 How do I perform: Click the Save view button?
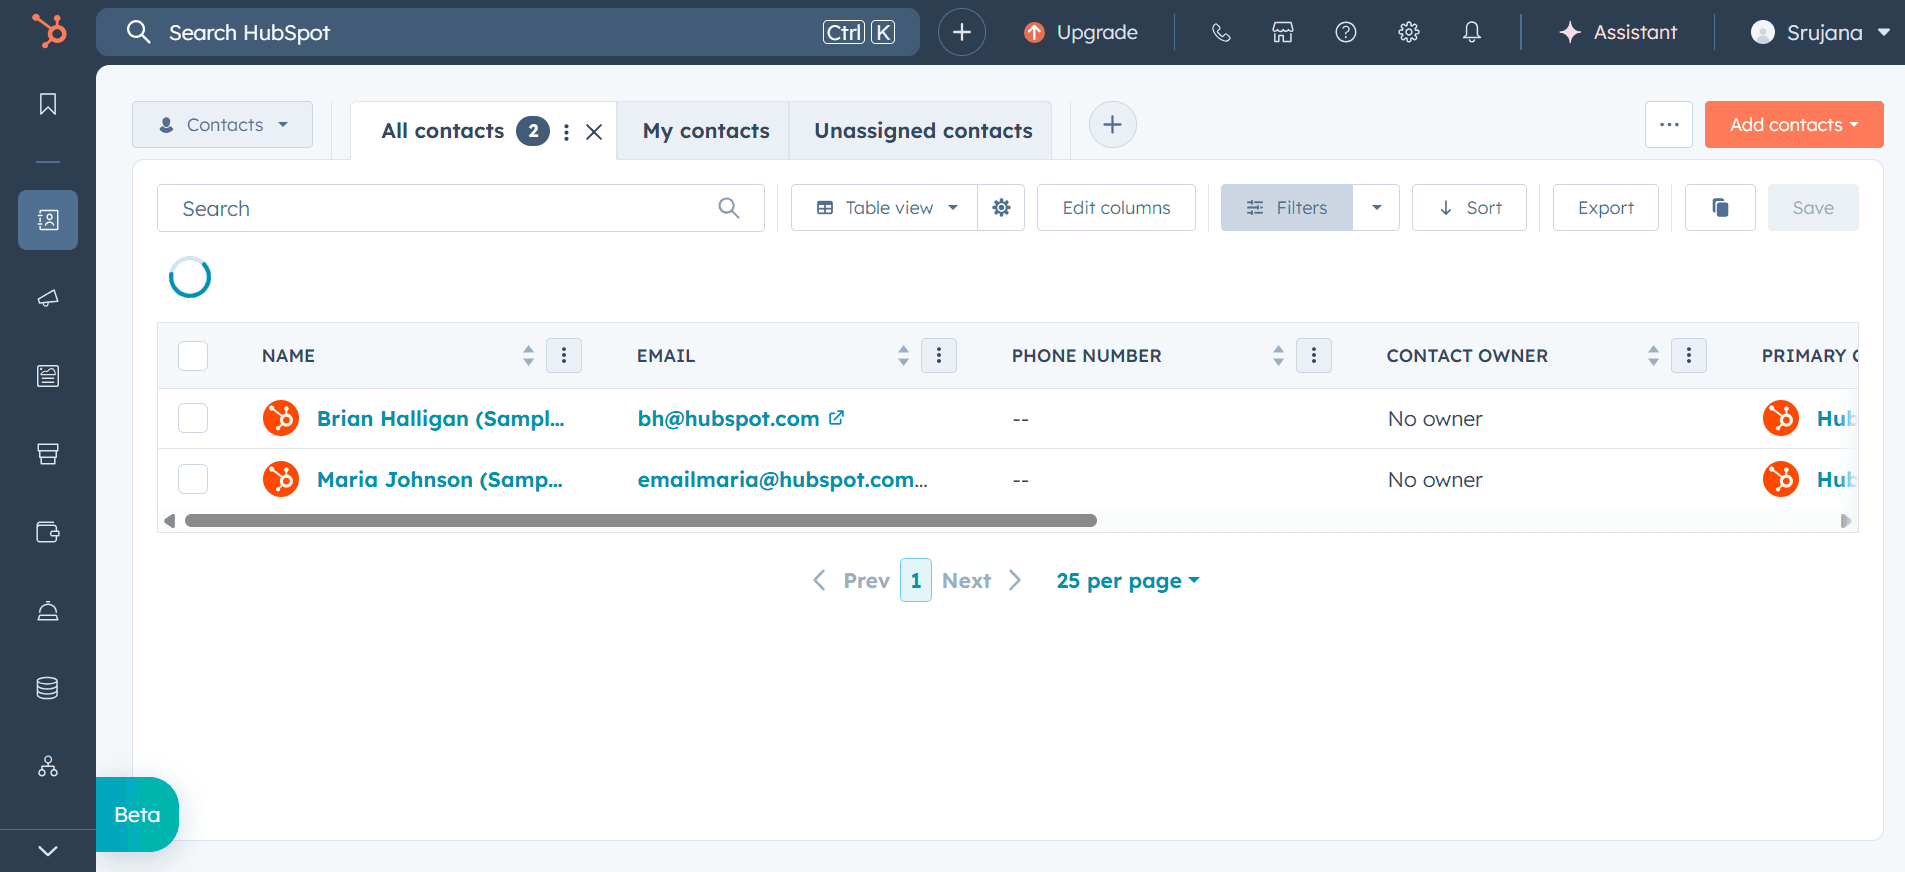click(x=1813, y=208)
